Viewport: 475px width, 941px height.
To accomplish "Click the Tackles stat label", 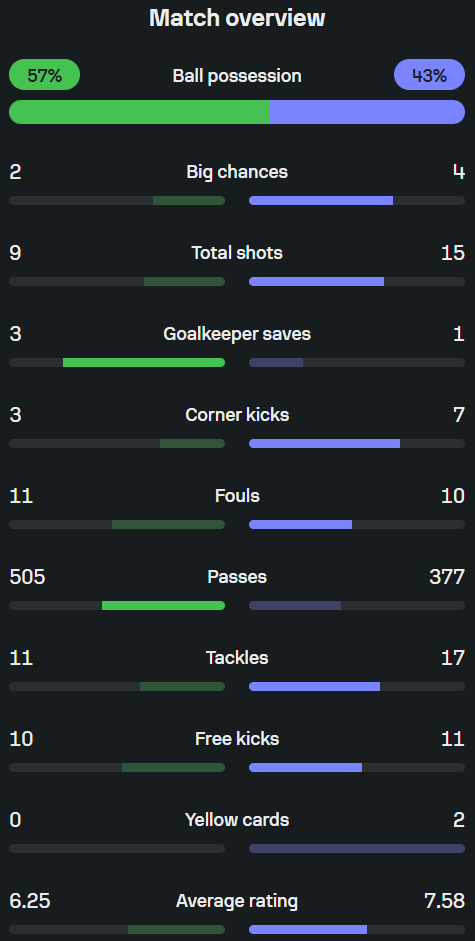I will 237,658.
